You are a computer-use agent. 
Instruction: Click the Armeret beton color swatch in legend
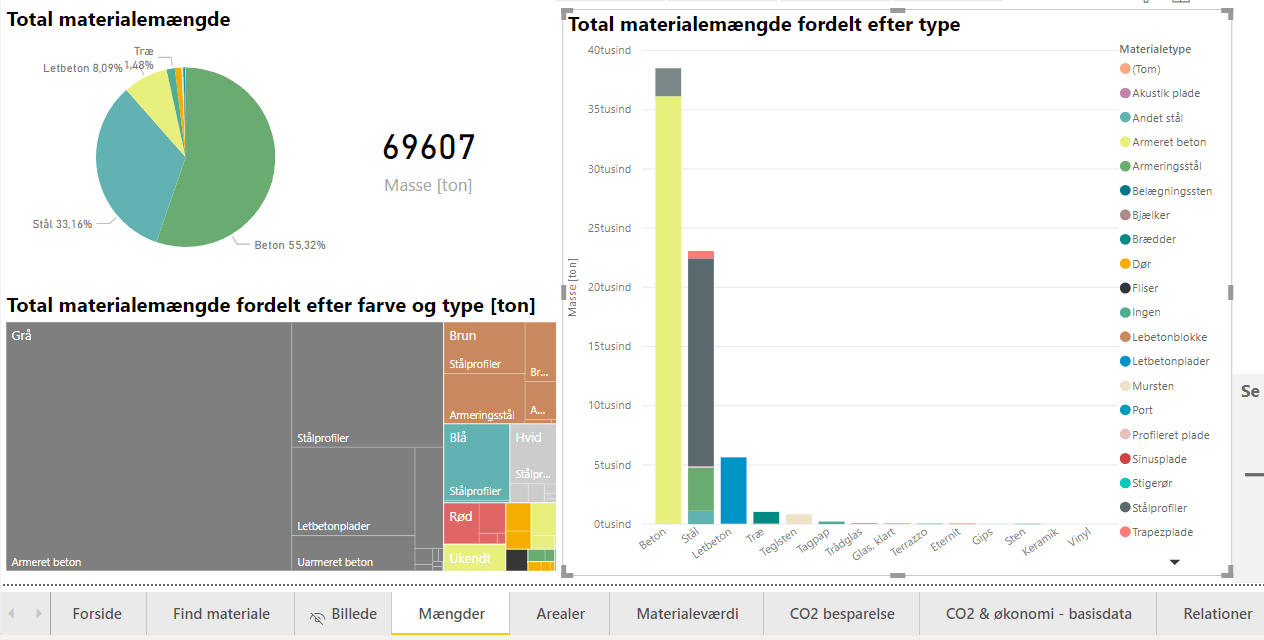1123,141
